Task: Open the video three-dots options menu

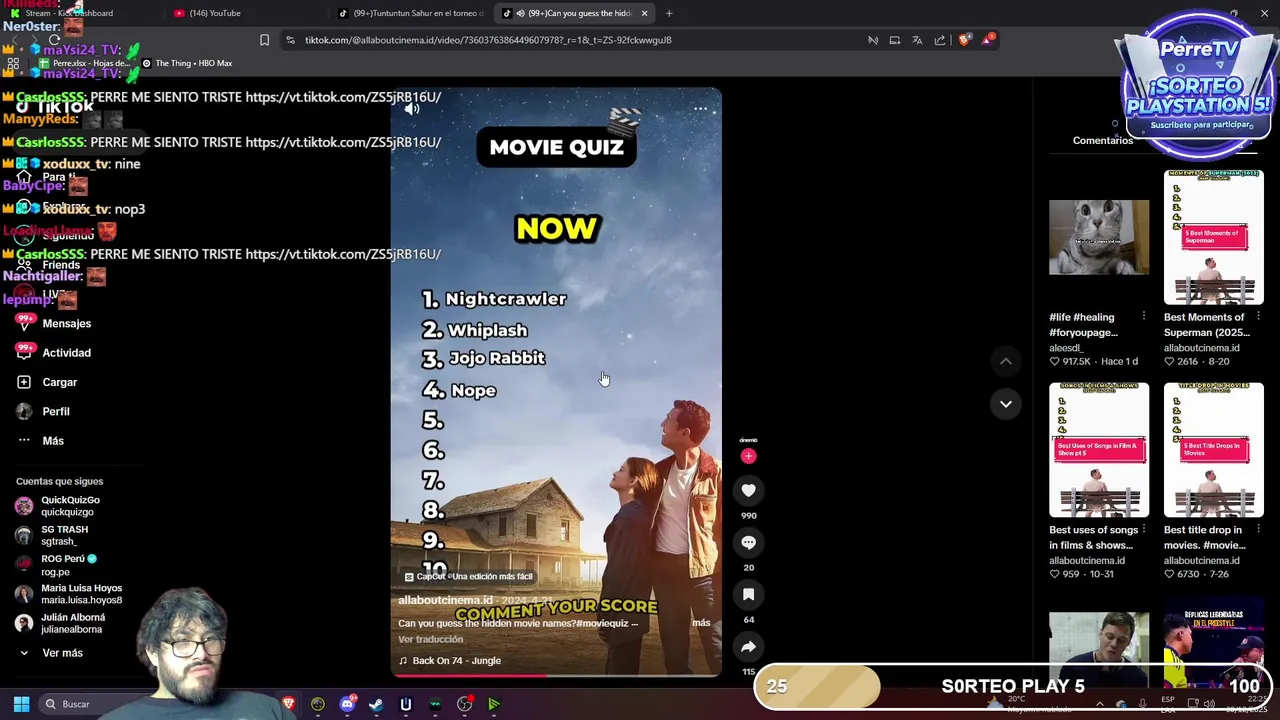Action: pyautogui.click(x=700, y=109)
